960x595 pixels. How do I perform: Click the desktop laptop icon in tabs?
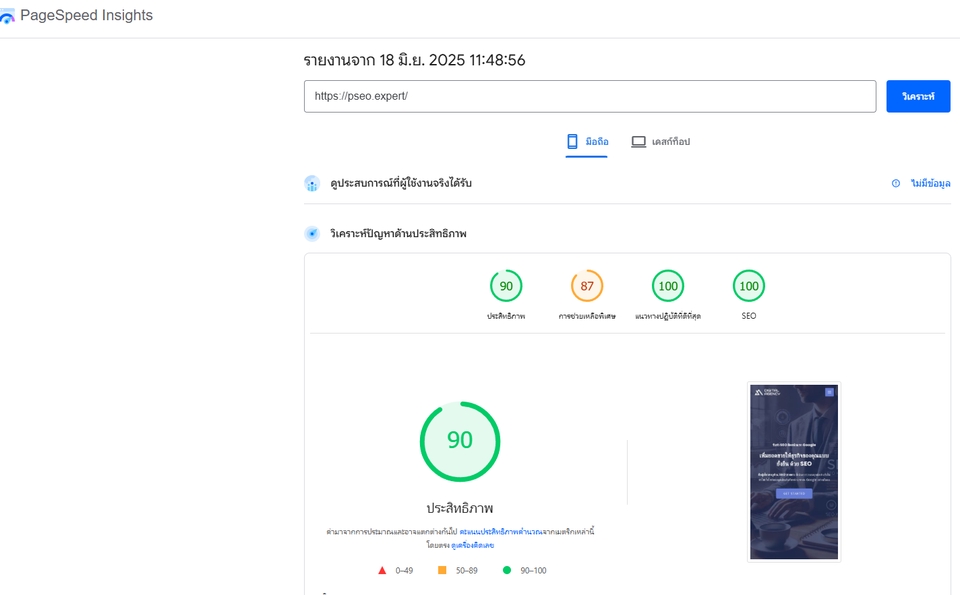pyautogui.click(x=638, y=142)
